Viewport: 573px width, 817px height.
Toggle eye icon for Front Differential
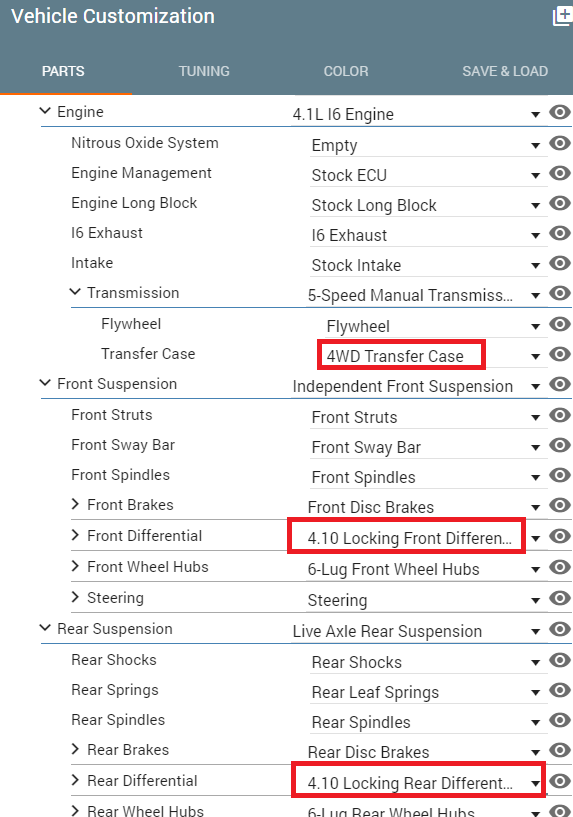[560, 536]
